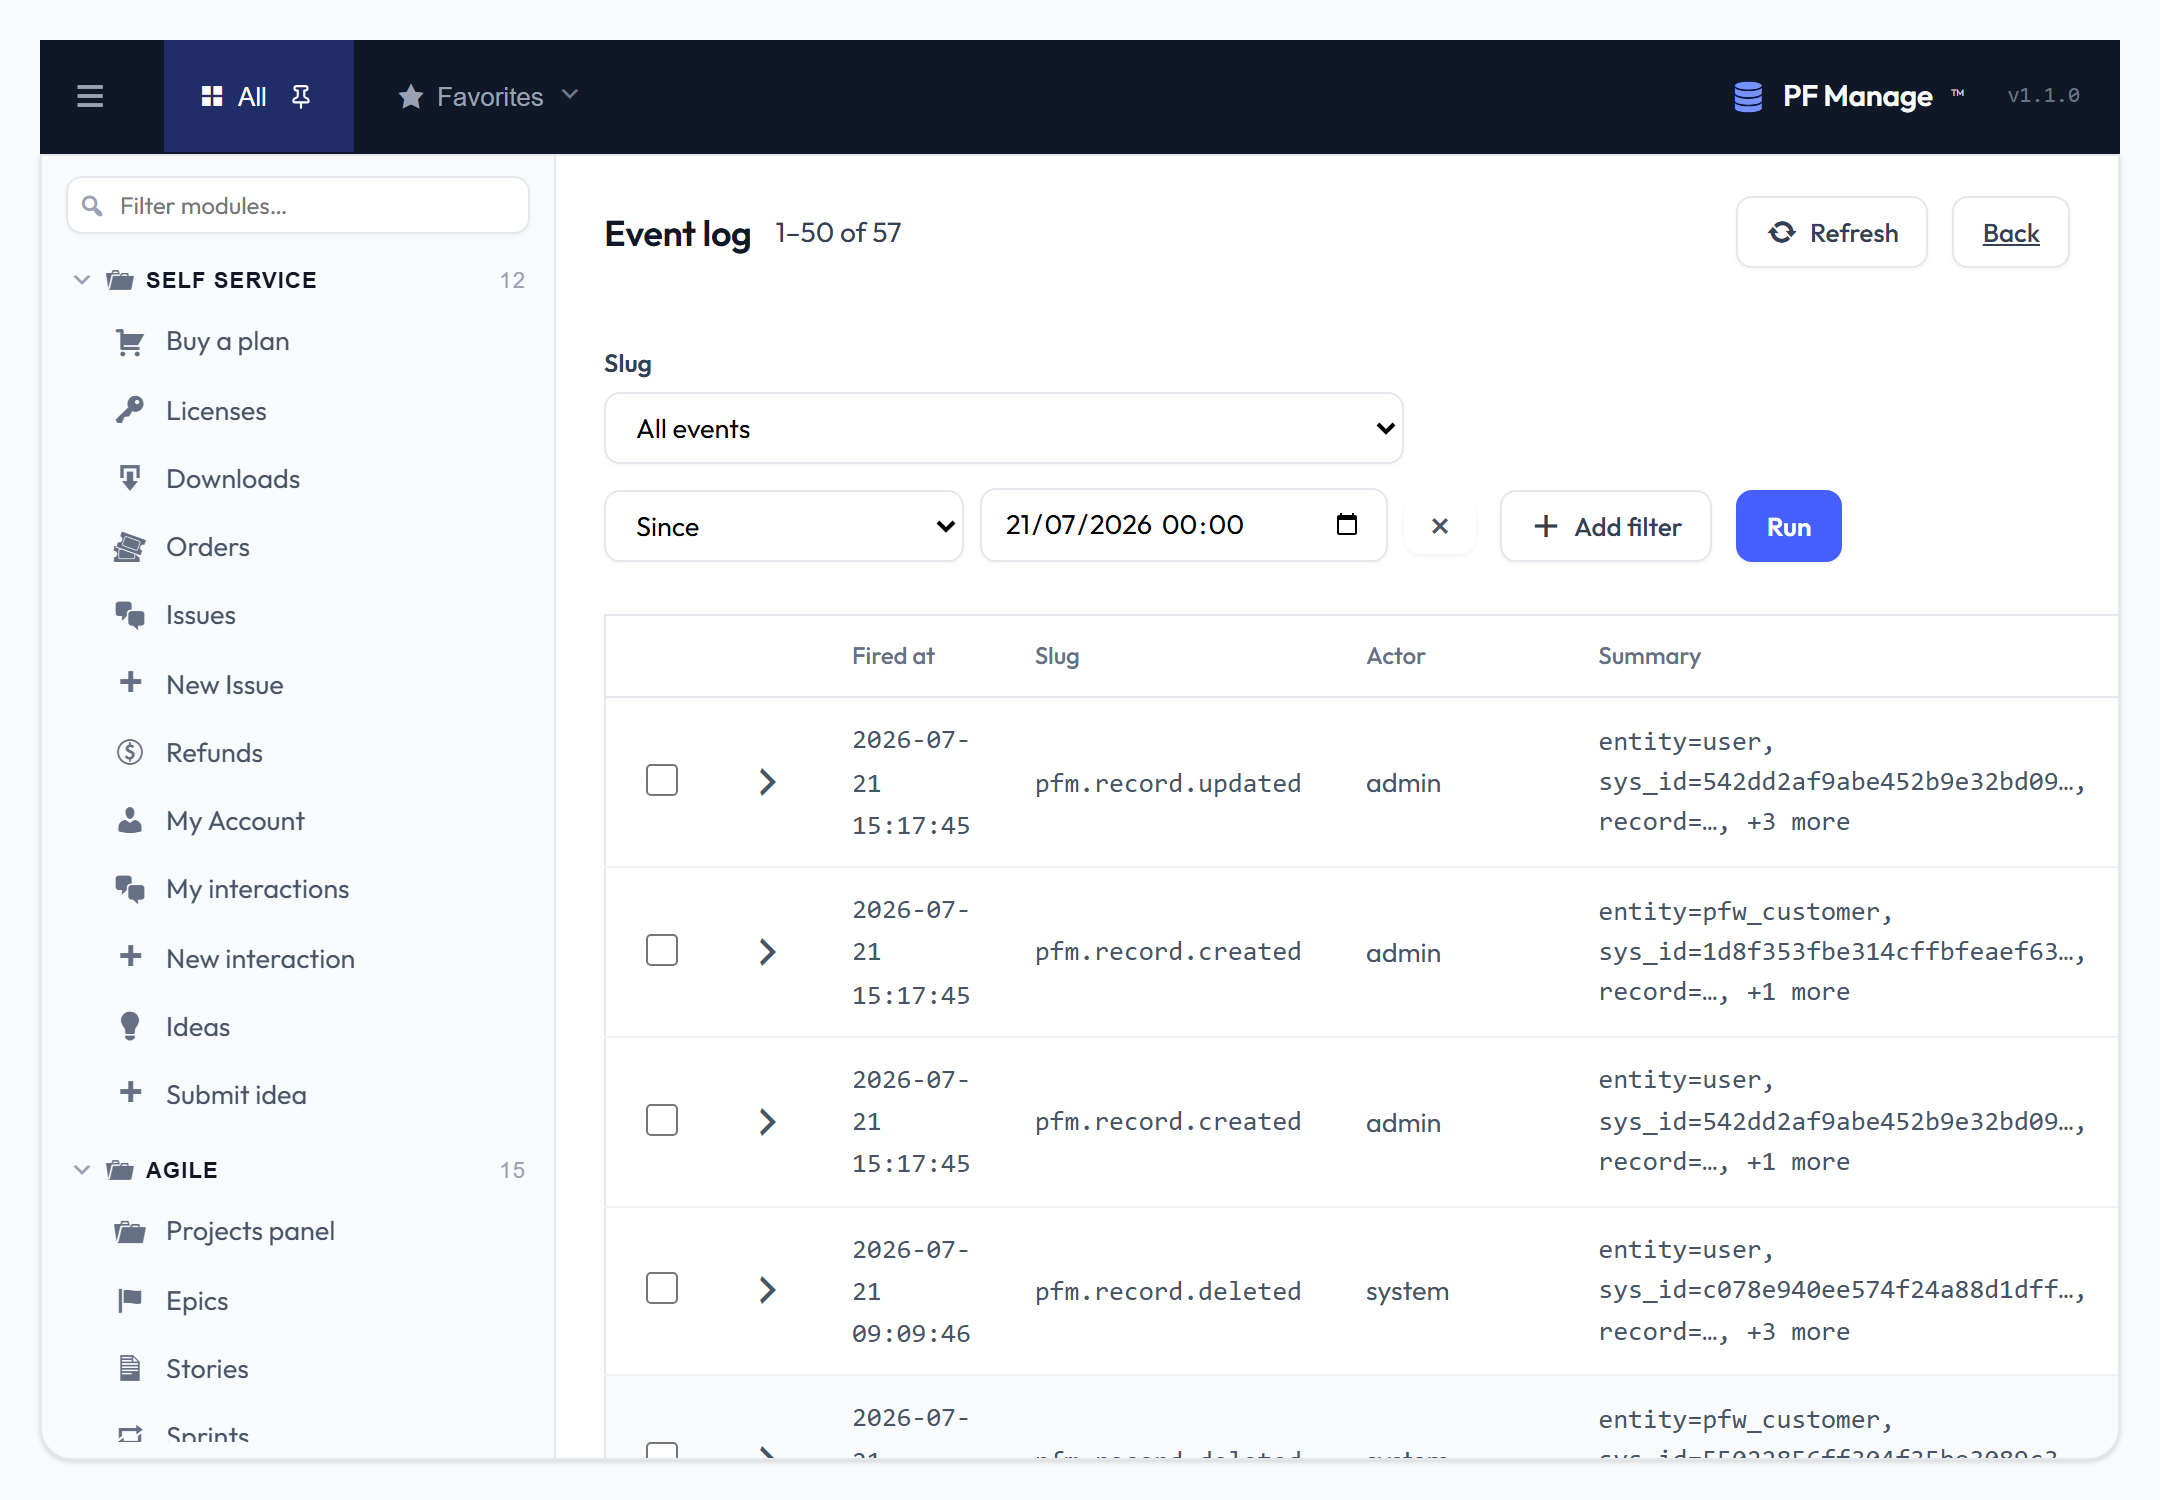This screenshot has width=2160, height=1500.
Task: Open the Epics module
Action: (197, 1301)
